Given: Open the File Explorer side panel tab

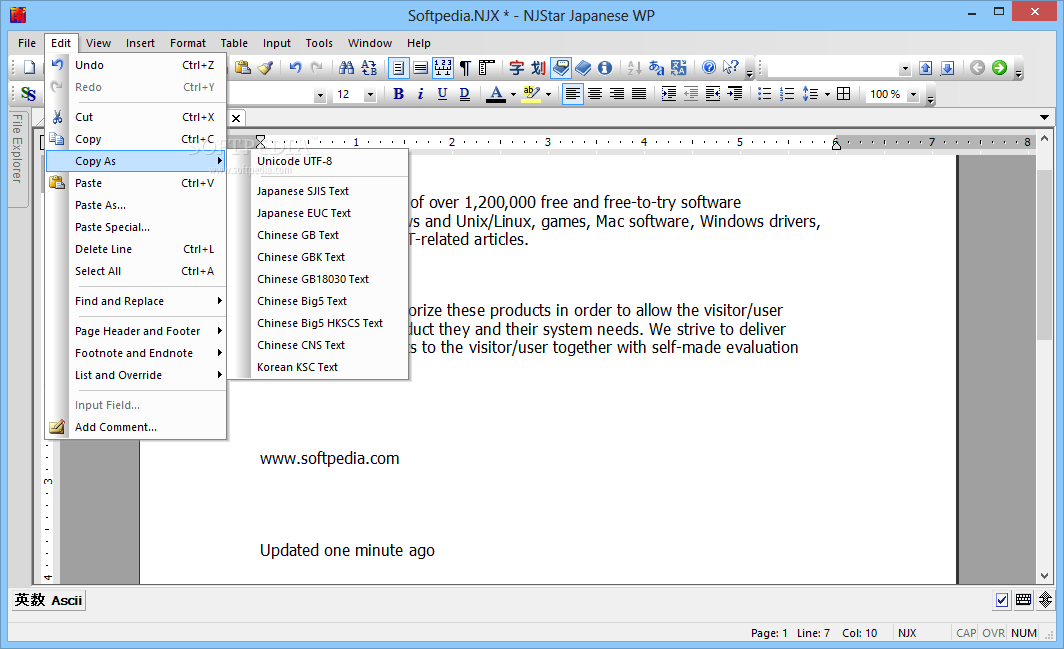Looking at the screenshot, I should point(18,157).
